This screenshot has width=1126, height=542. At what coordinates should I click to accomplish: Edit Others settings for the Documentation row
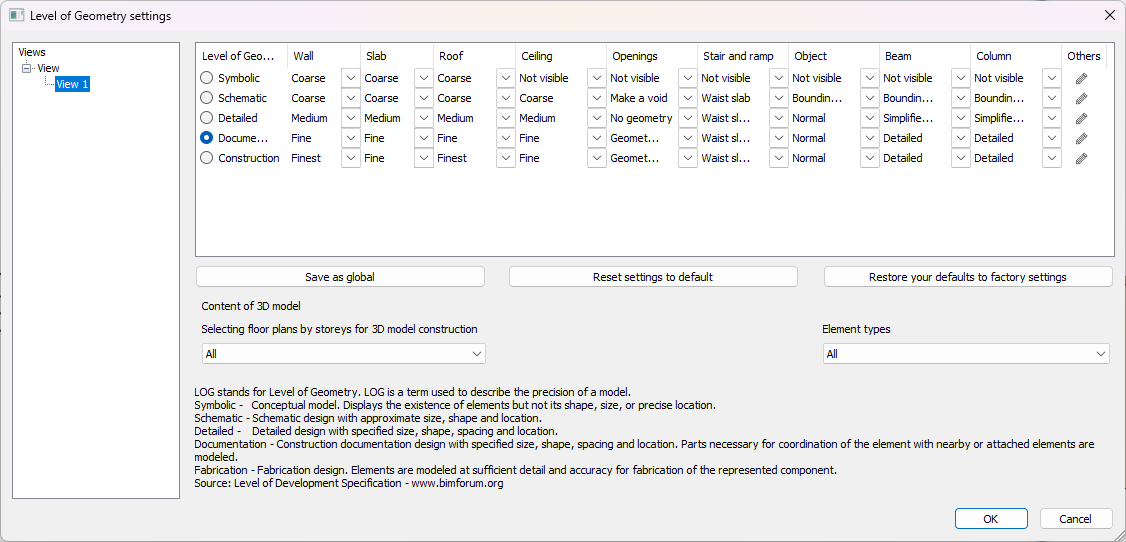pyautogui.click(x=1081, y=138)
